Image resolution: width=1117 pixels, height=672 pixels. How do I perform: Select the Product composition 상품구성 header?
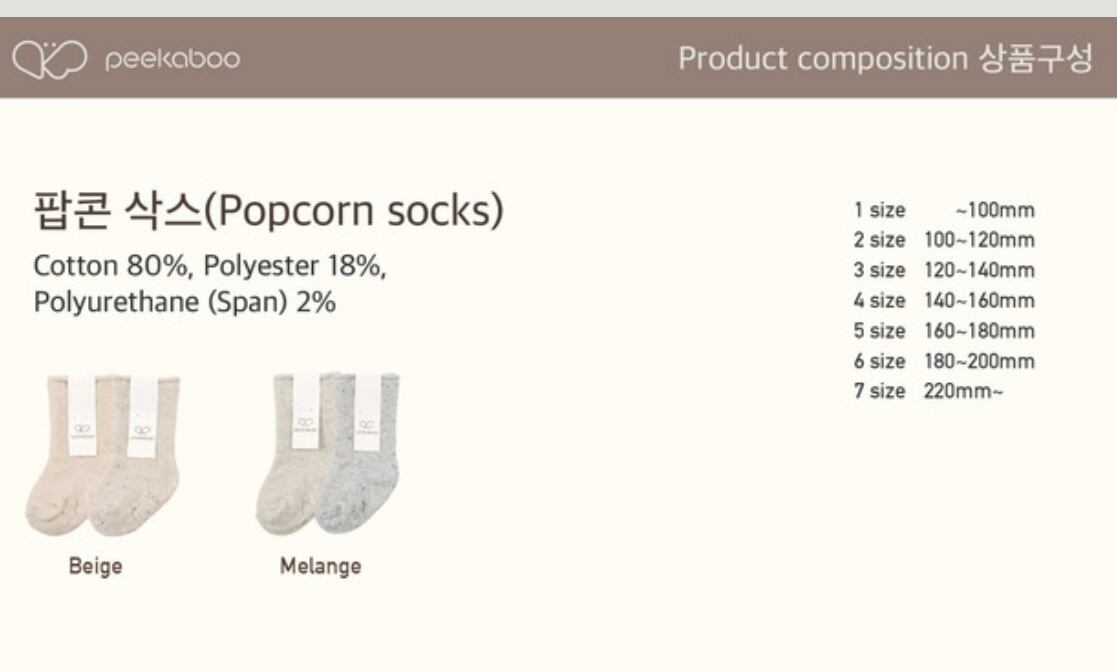pos(885,58)
